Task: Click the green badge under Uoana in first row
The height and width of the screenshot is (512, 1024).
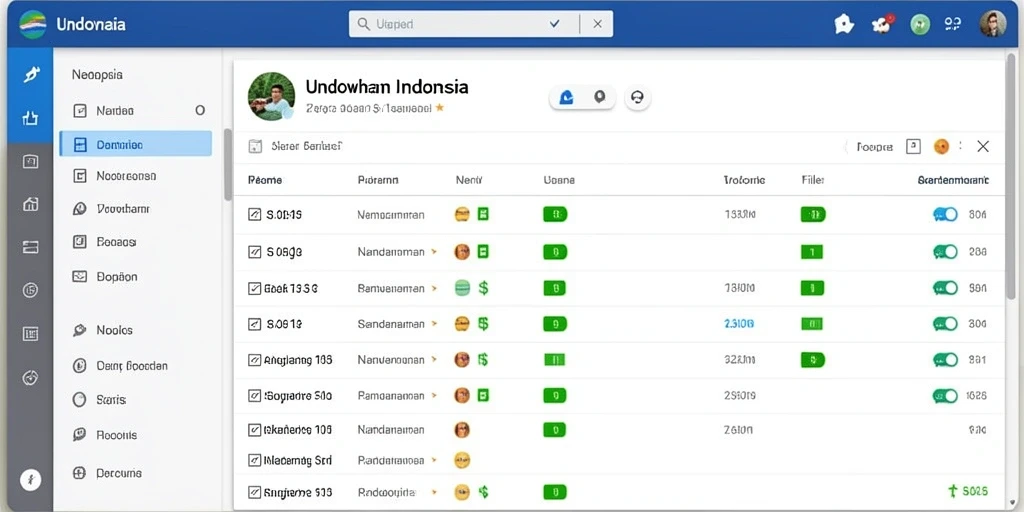Action: coord(555,214)
